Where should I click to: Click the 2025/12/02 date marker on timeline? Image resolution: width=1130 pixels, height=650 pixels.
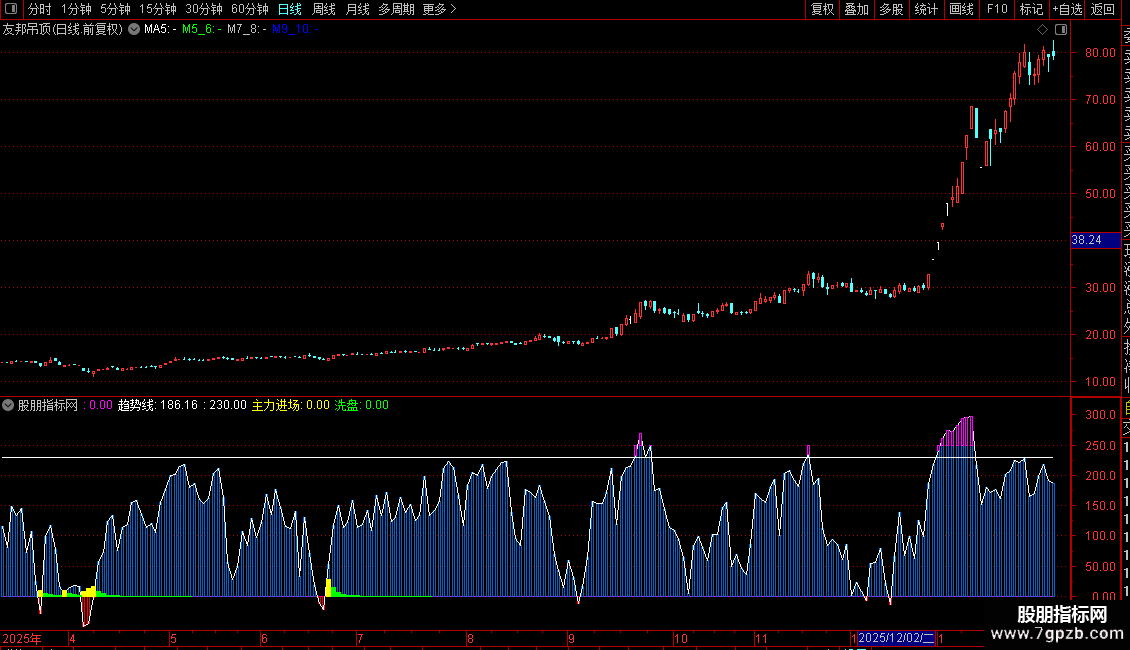[896, 637]
